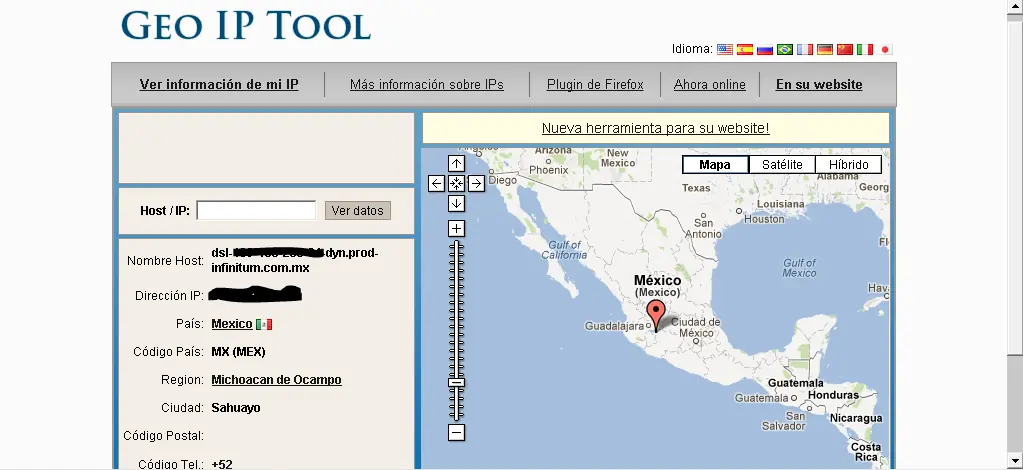Click the Houston label on the map

point(764,219)
